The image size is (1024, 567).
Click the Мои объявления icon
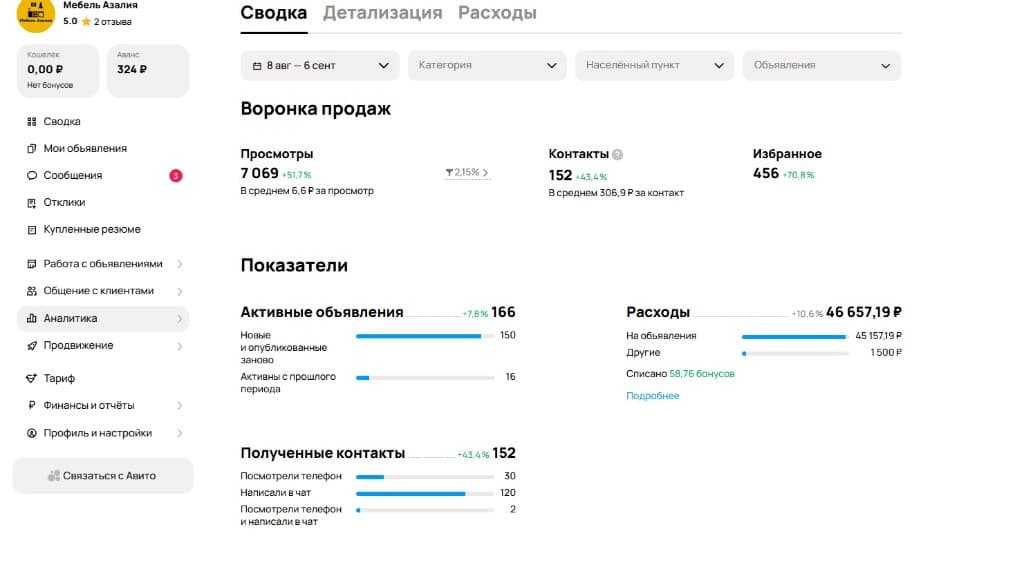31,149
